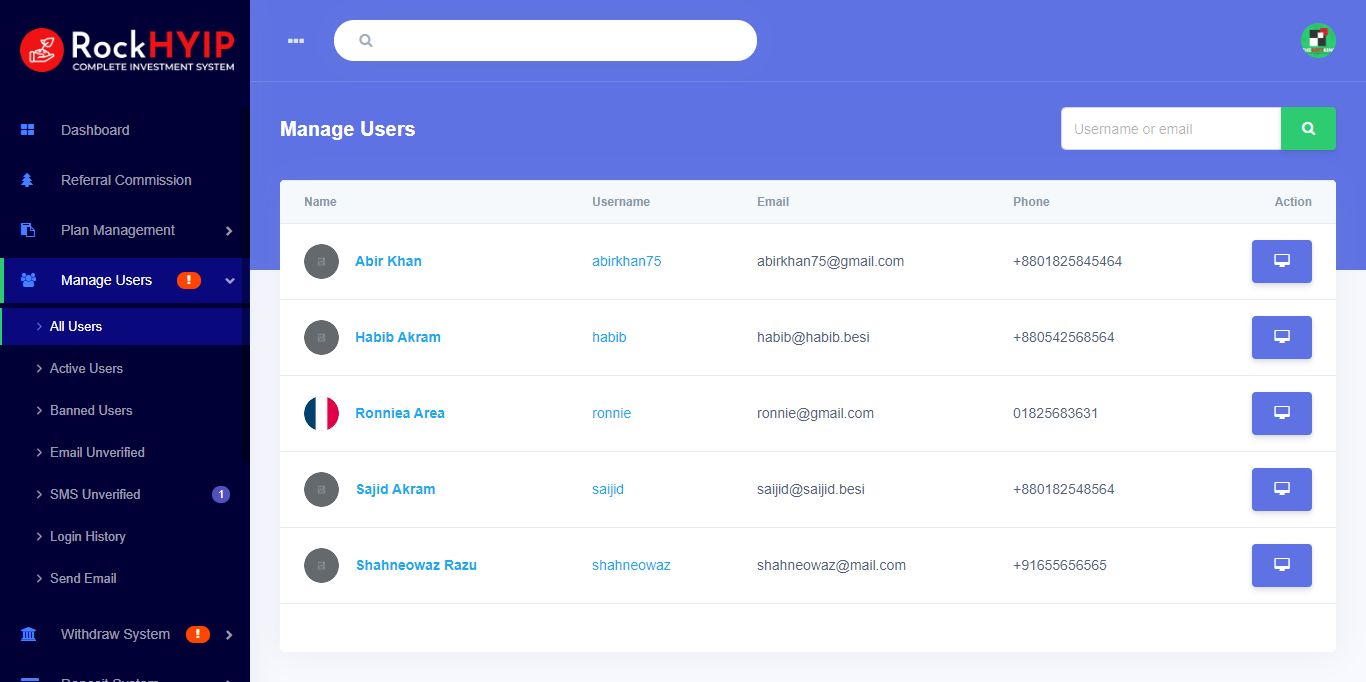Select Active Users in sidebar

coord(86,368)
